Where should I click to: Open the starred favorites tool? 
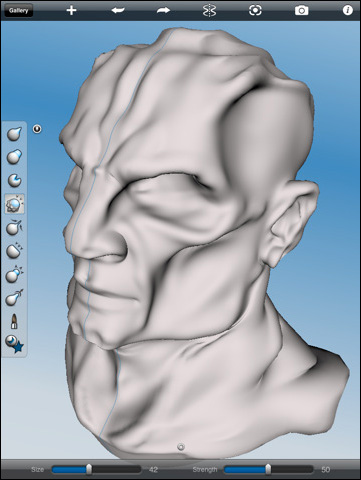click(x=15, y=344)
